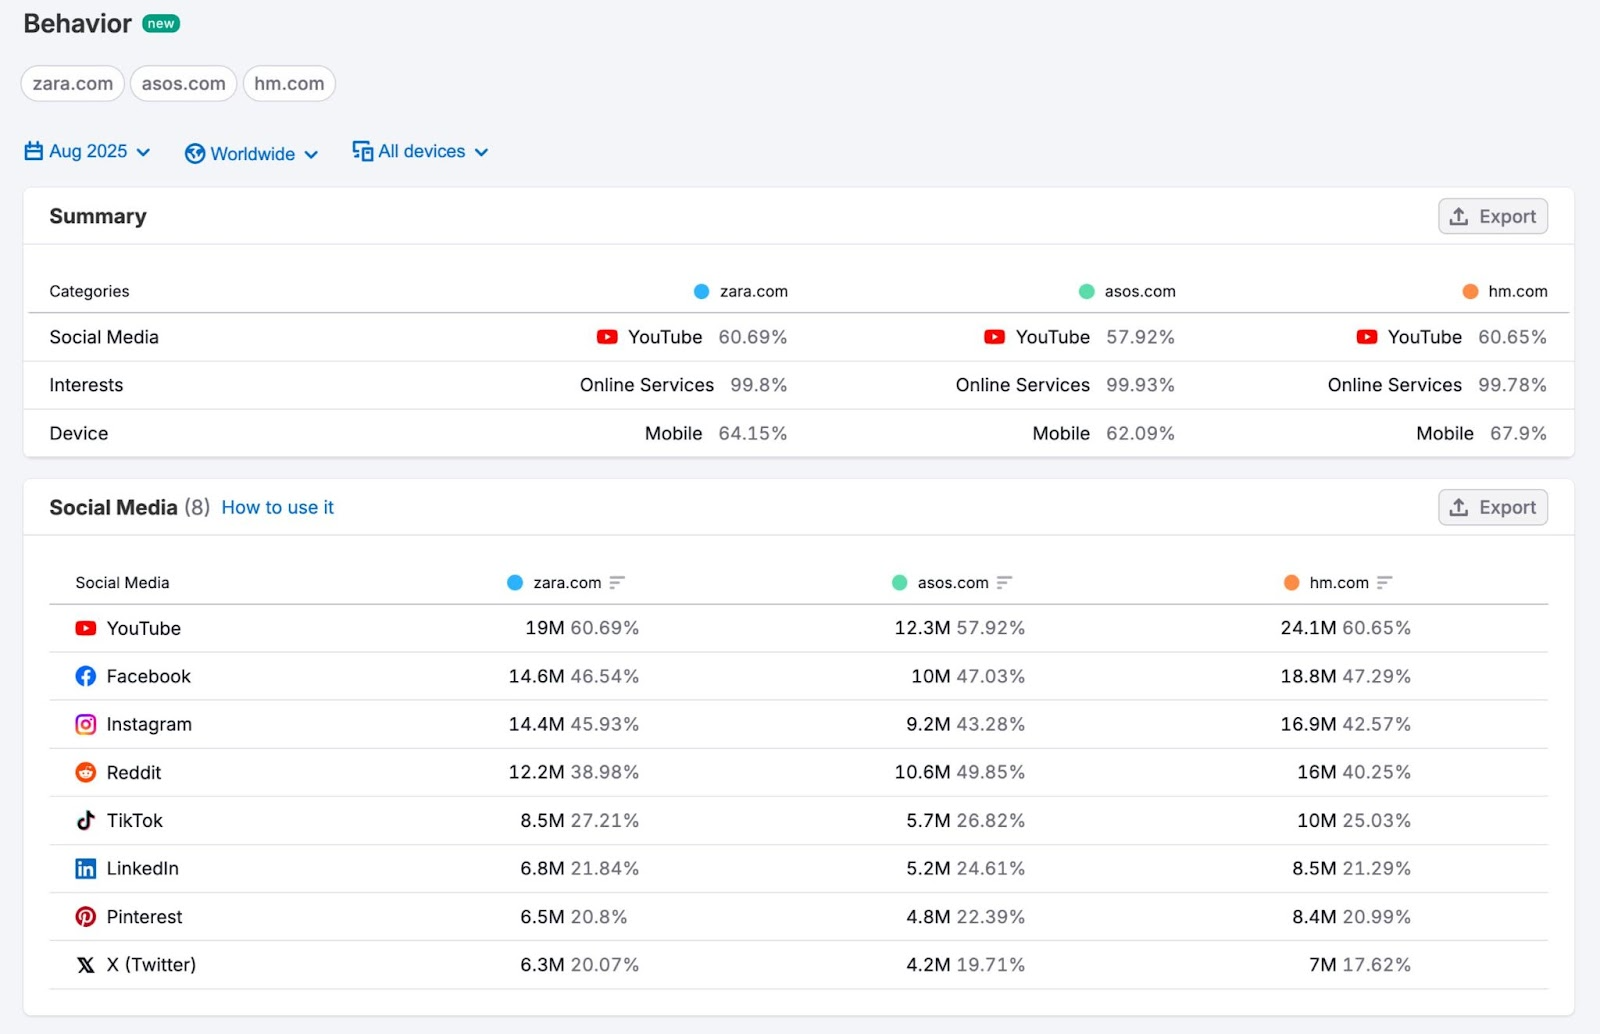Viewport: 1600px width, 1034px height.
Task: Export the Summary section data
Action: point(1493,216)
